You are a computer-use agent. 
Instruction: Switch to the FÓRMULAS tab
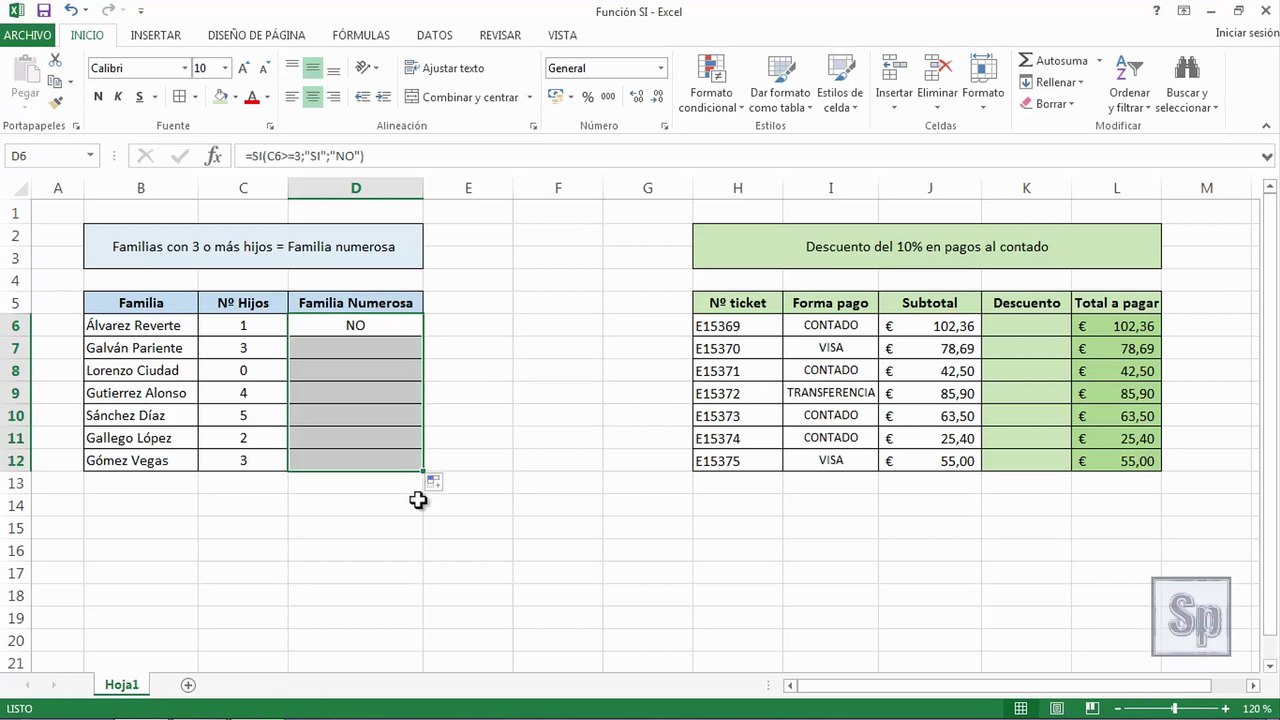[x=361, y=35]
